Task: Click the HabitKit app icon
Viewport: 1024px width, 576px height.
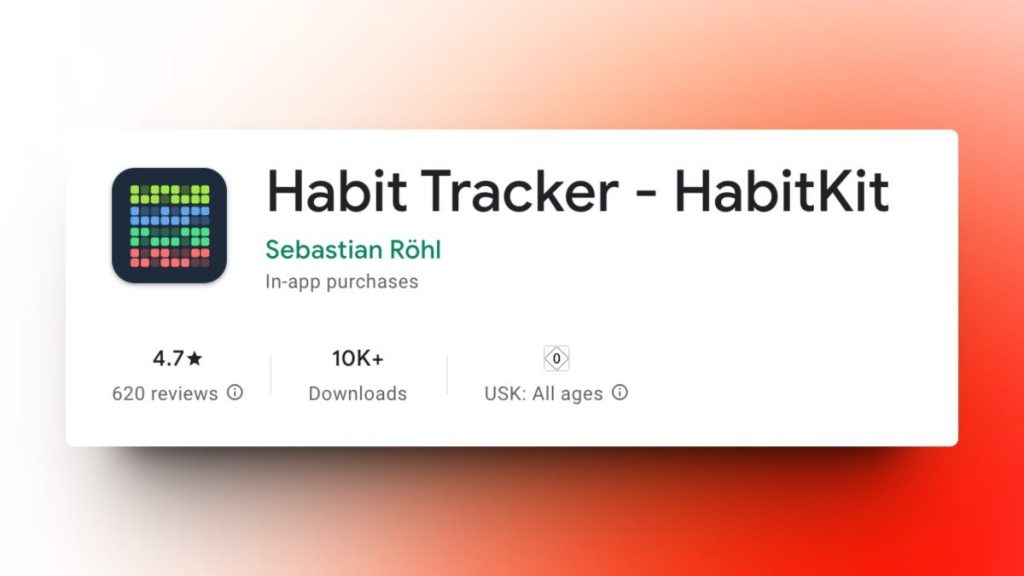Action: point(169,225)
